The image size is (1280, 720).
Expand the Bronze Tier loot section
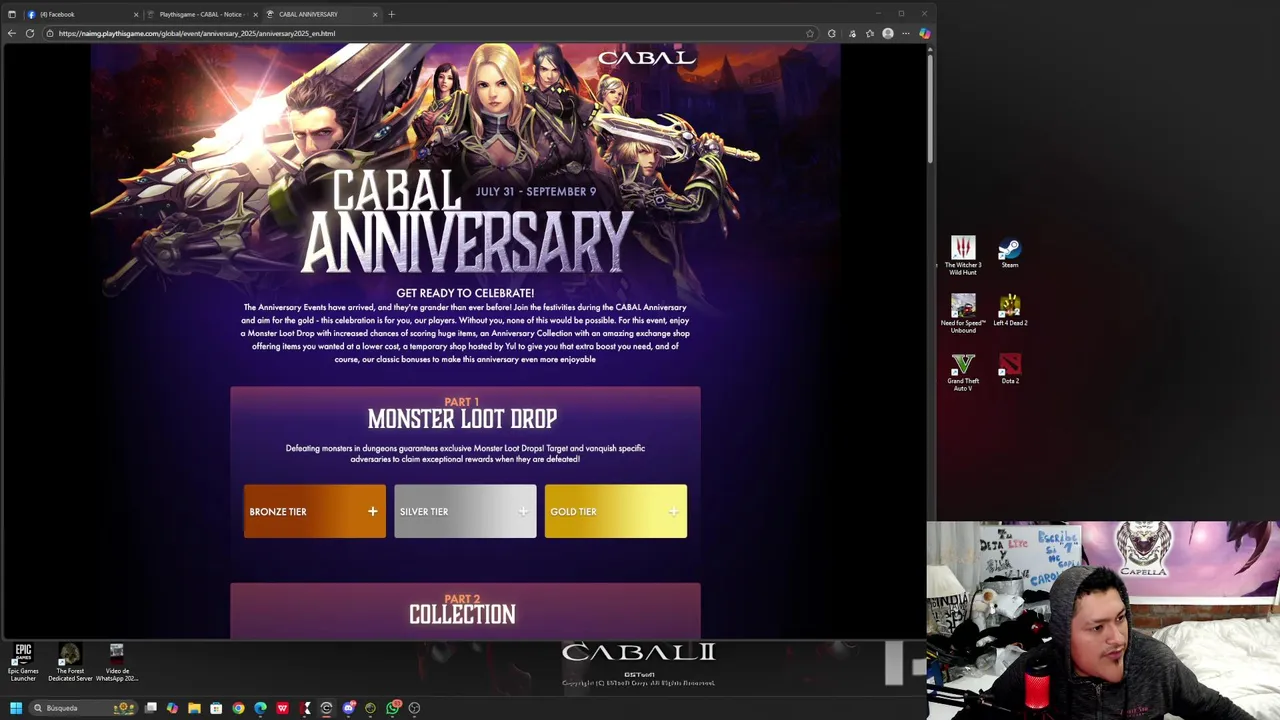click(314, 511)
